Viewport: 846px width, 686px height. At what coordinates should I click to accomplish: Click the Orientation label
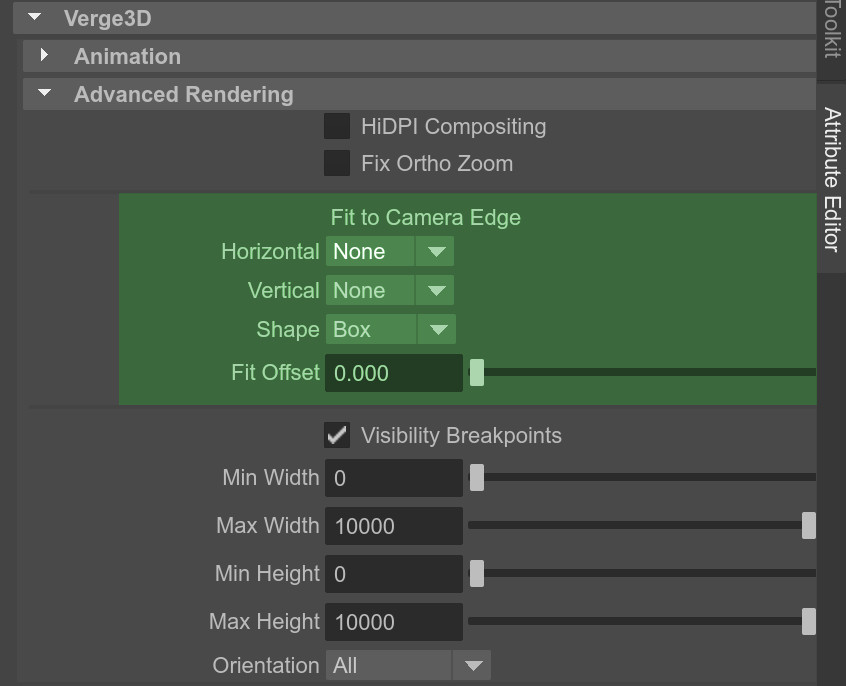tap(266, 665)
